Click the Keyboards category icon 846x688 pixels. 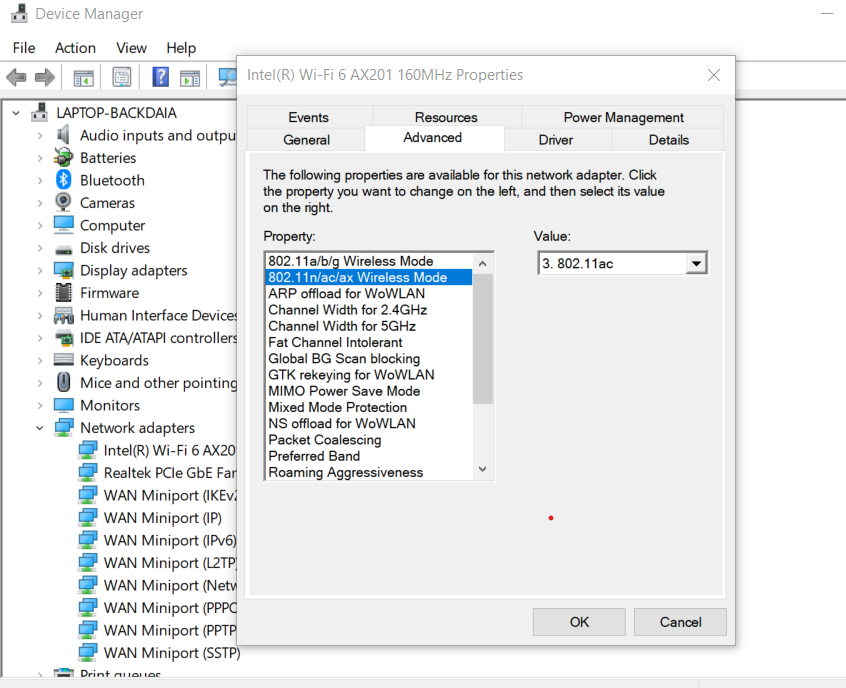pos(64,360)
